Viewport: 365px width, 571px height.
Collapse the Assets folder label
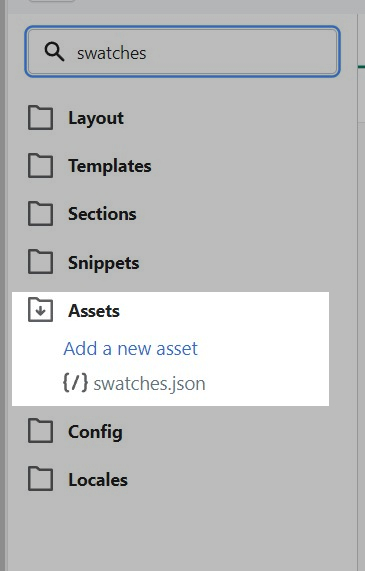click(94, 311)
